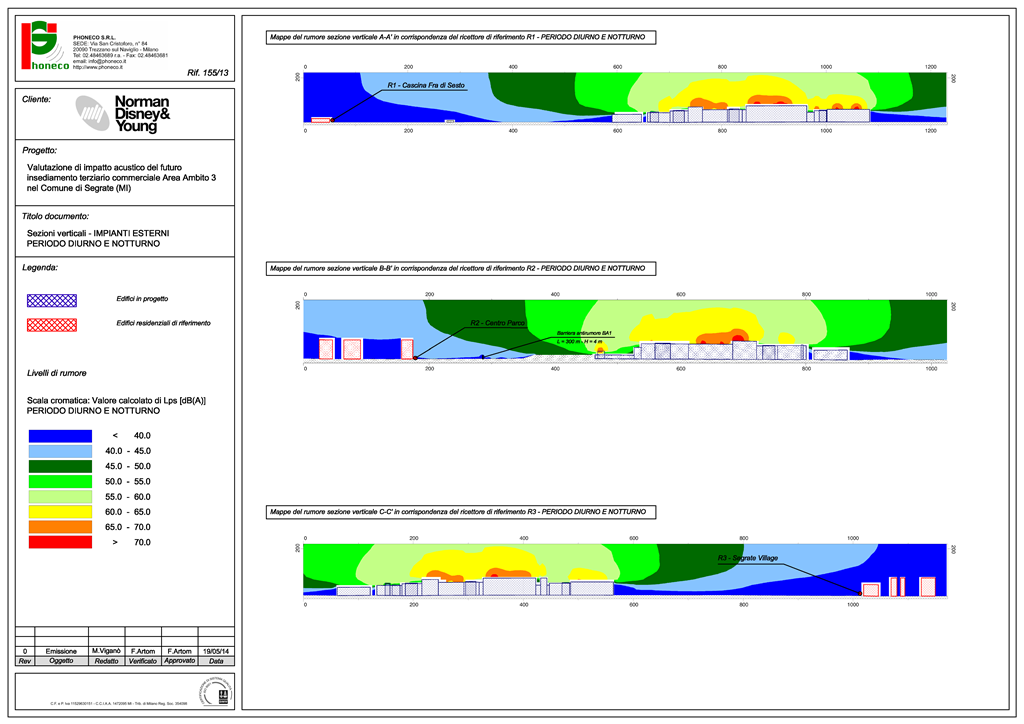This screenshot has width=1024, height=724.
Task: Click the Phoneco company logo
Action: point(44,45)
